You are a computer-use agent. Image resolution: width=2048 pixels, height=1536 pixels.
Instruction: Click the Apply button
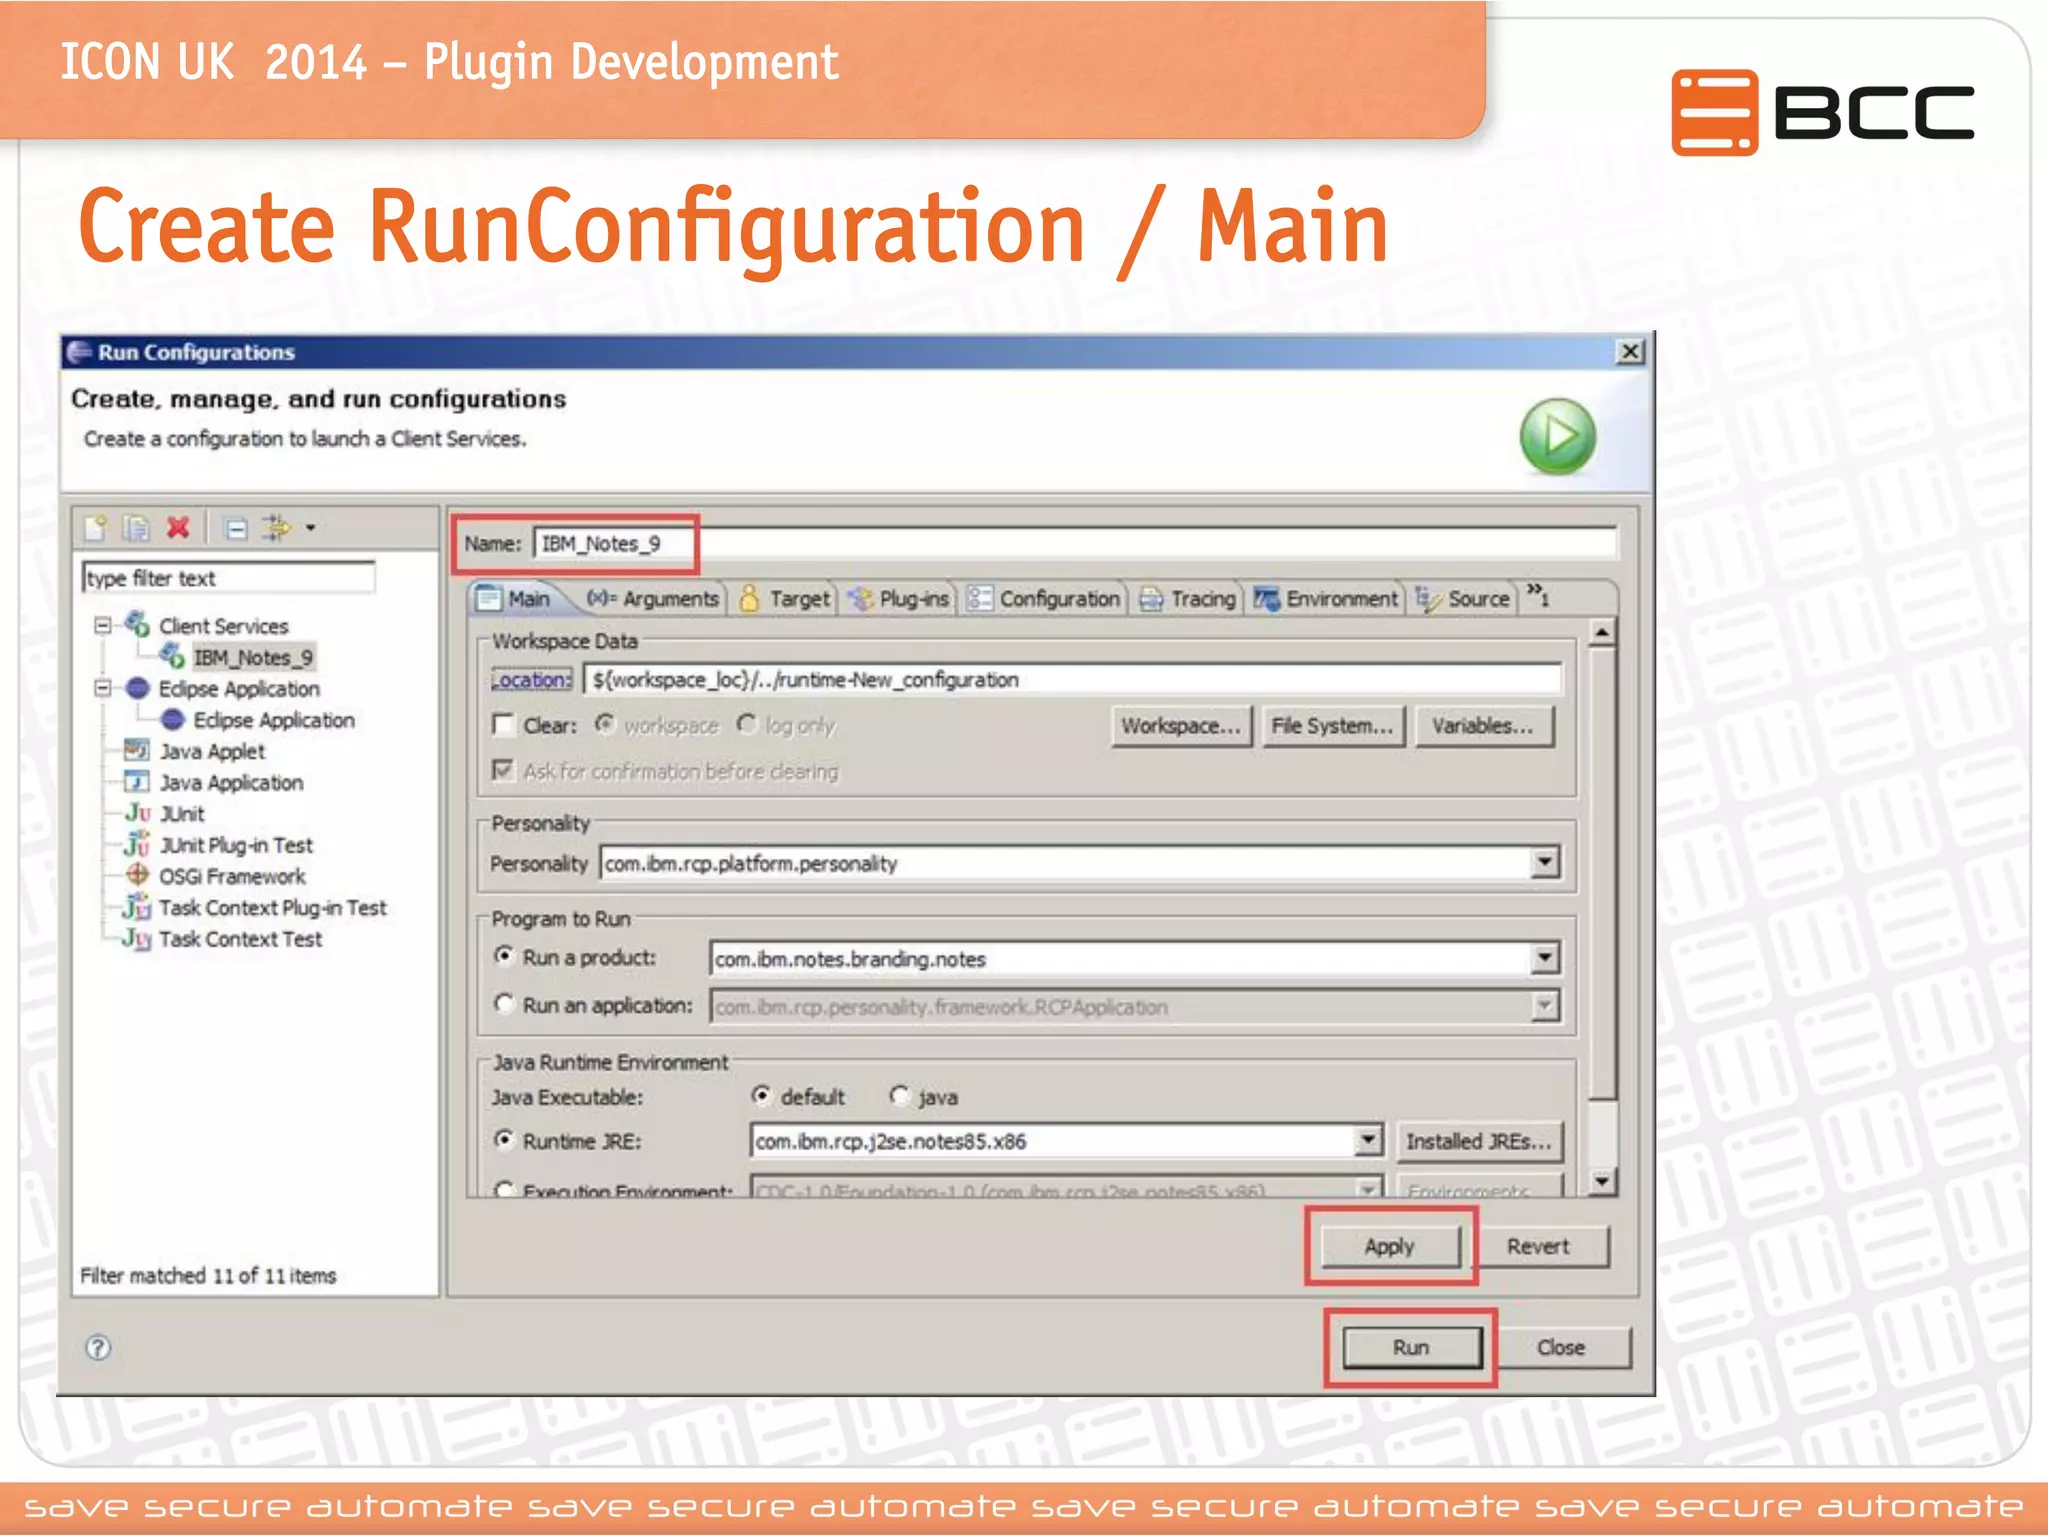coord(1390,1246)
